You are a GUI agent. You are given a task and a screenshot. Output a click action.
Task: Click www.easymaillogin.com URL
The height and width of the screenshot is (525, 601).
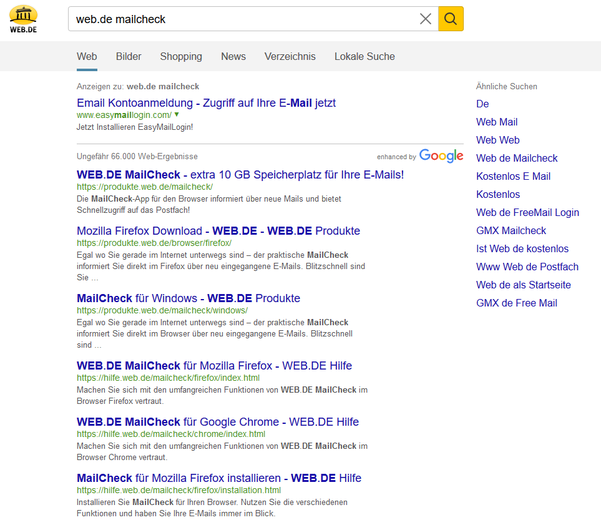(x=124, y=115)
